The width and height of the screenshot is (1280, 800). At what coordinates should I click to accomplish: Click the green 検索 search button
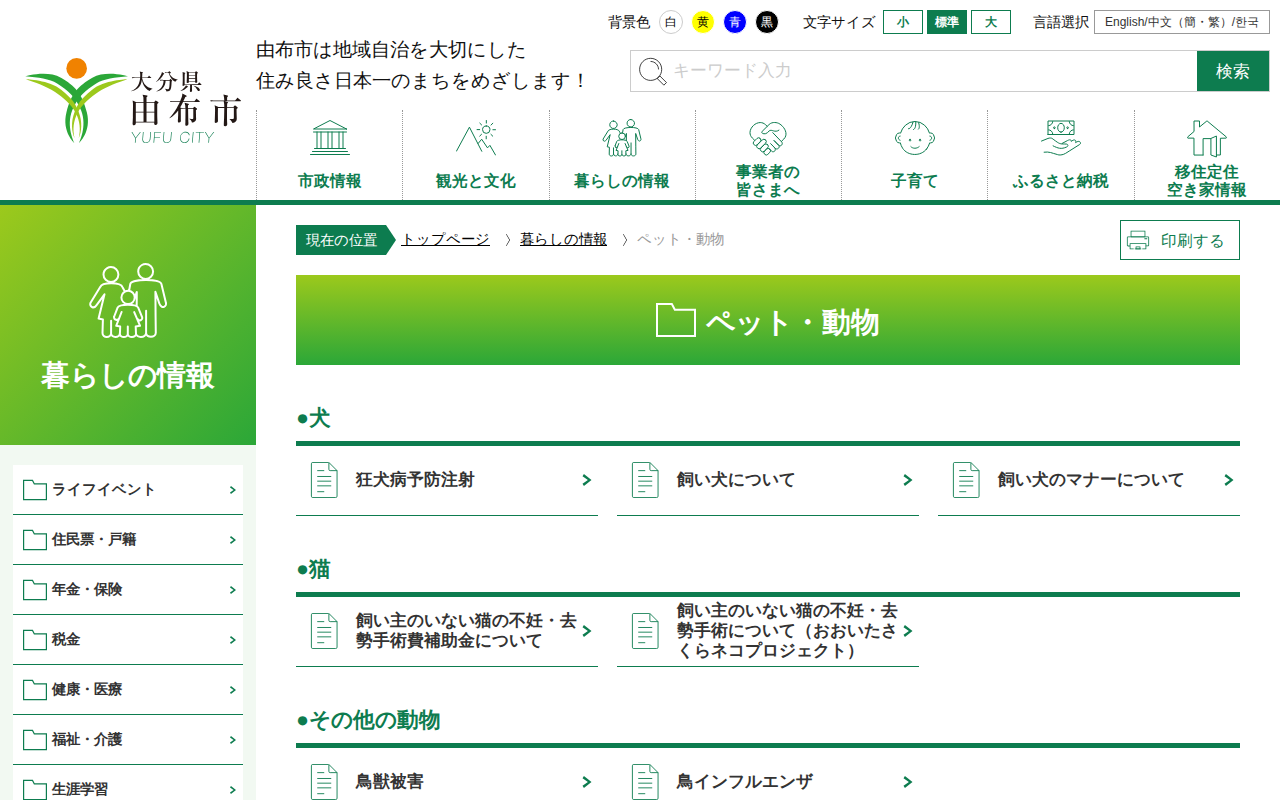[1233, 71]
